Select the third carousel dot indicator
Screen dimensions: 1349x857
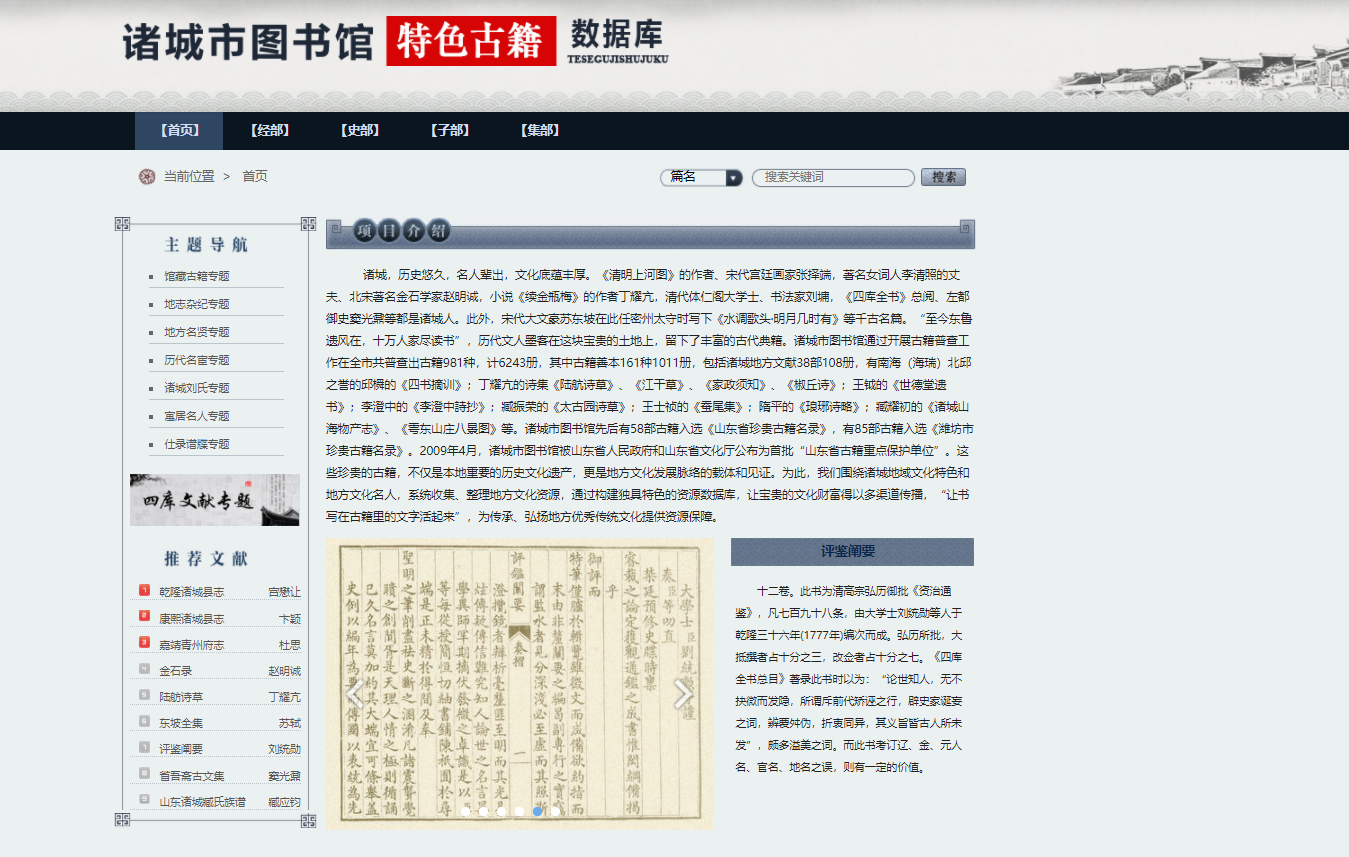tap(501, 811)
